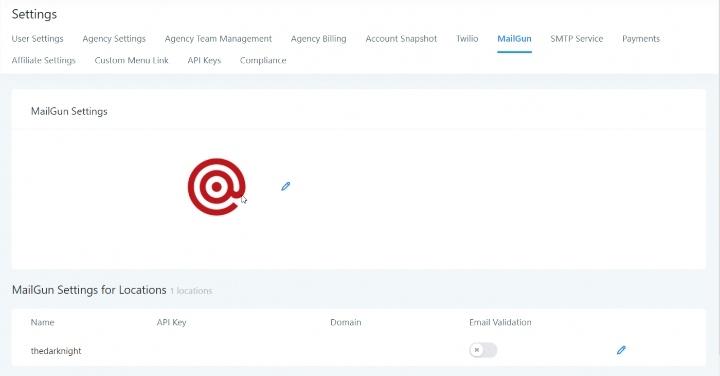Click the Settings page heading
Screen dimensions: 720x376
34,14
